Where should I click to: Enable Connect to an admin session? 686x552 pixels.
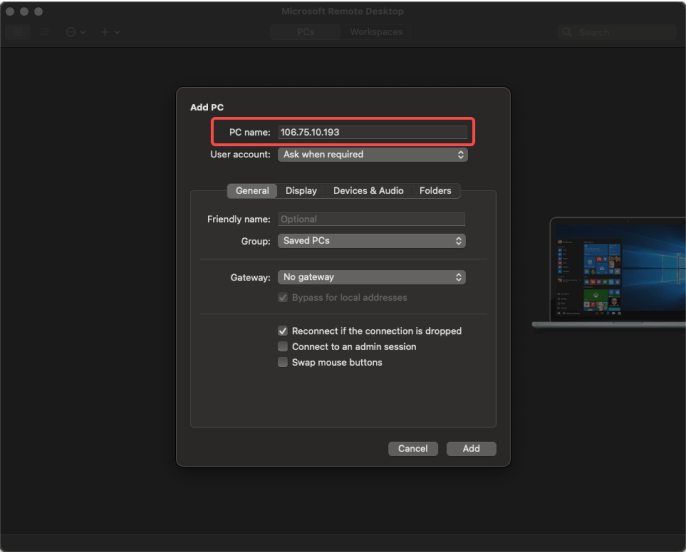pyautogui.click(x=283, y=346)
